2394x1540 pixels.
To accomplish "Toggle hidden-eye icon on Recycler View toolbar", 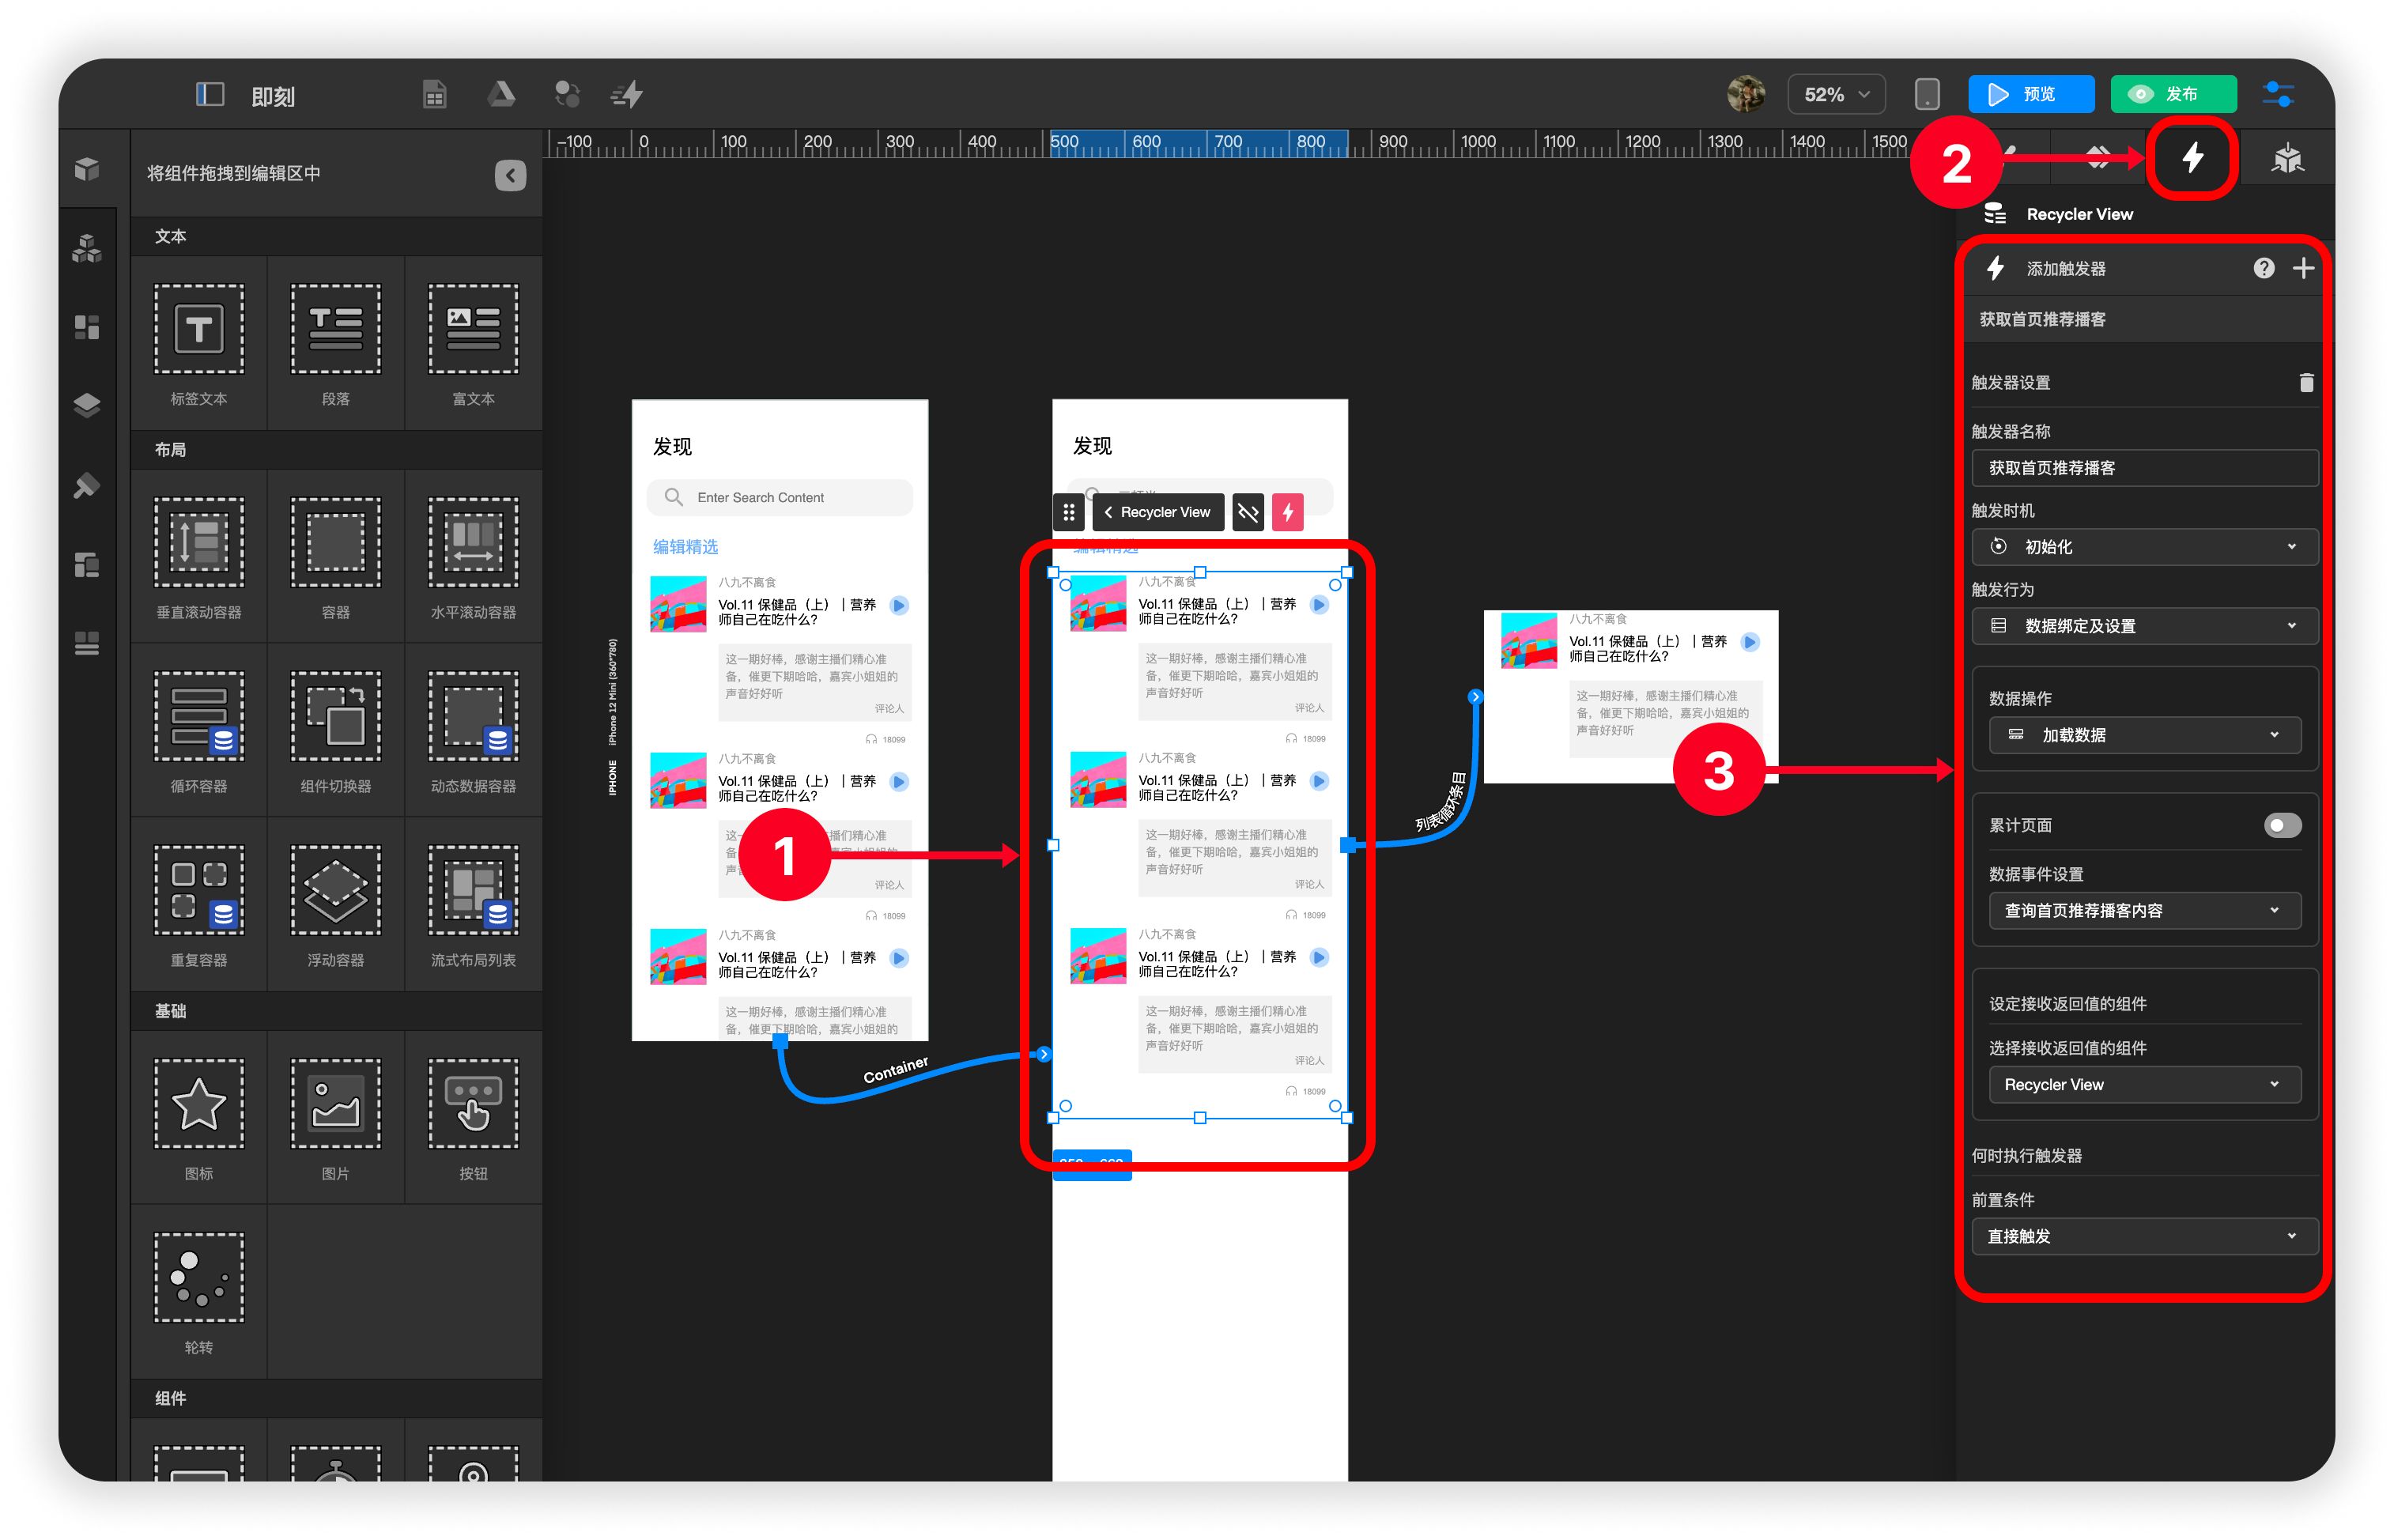I will 1248,512.
